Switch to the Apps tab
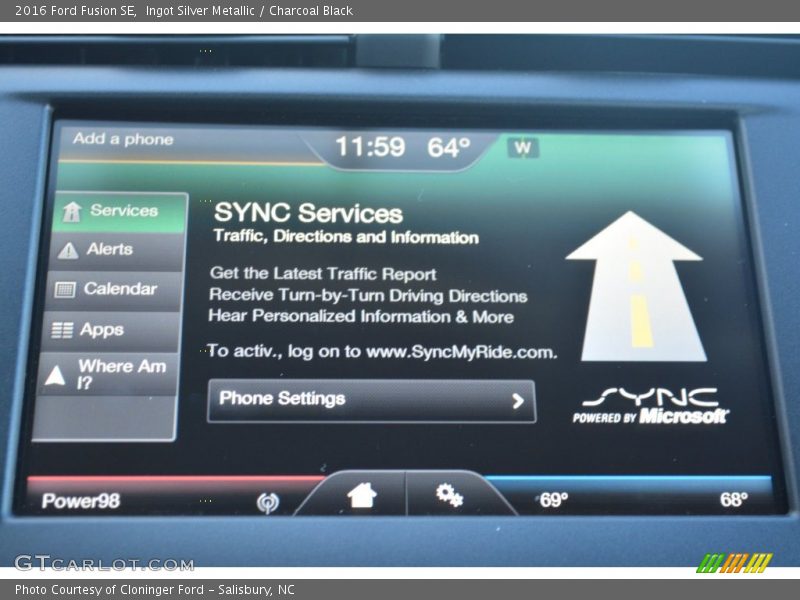The width and height of the screenshot is (800, 600). pyautogui.click(x=111, y=331)
